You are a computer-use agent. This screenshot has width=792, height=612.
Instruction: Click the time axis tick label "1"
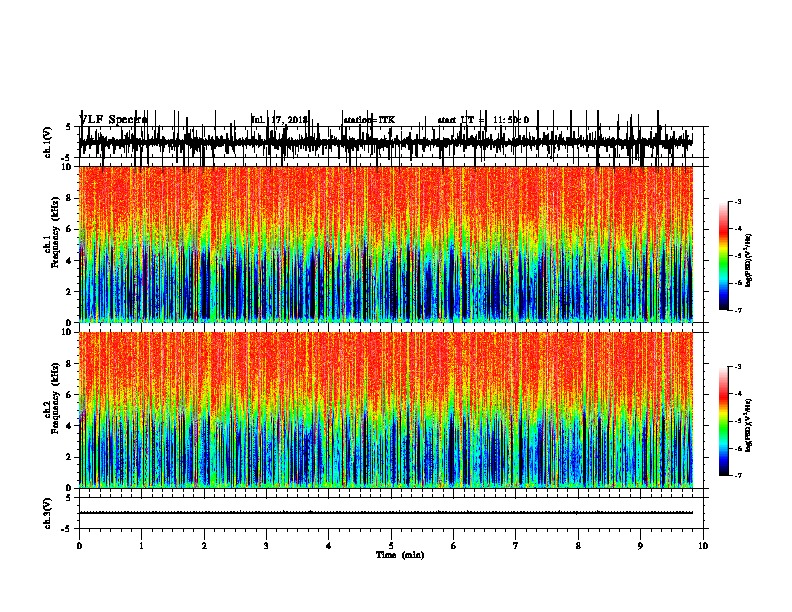point(142,546)
